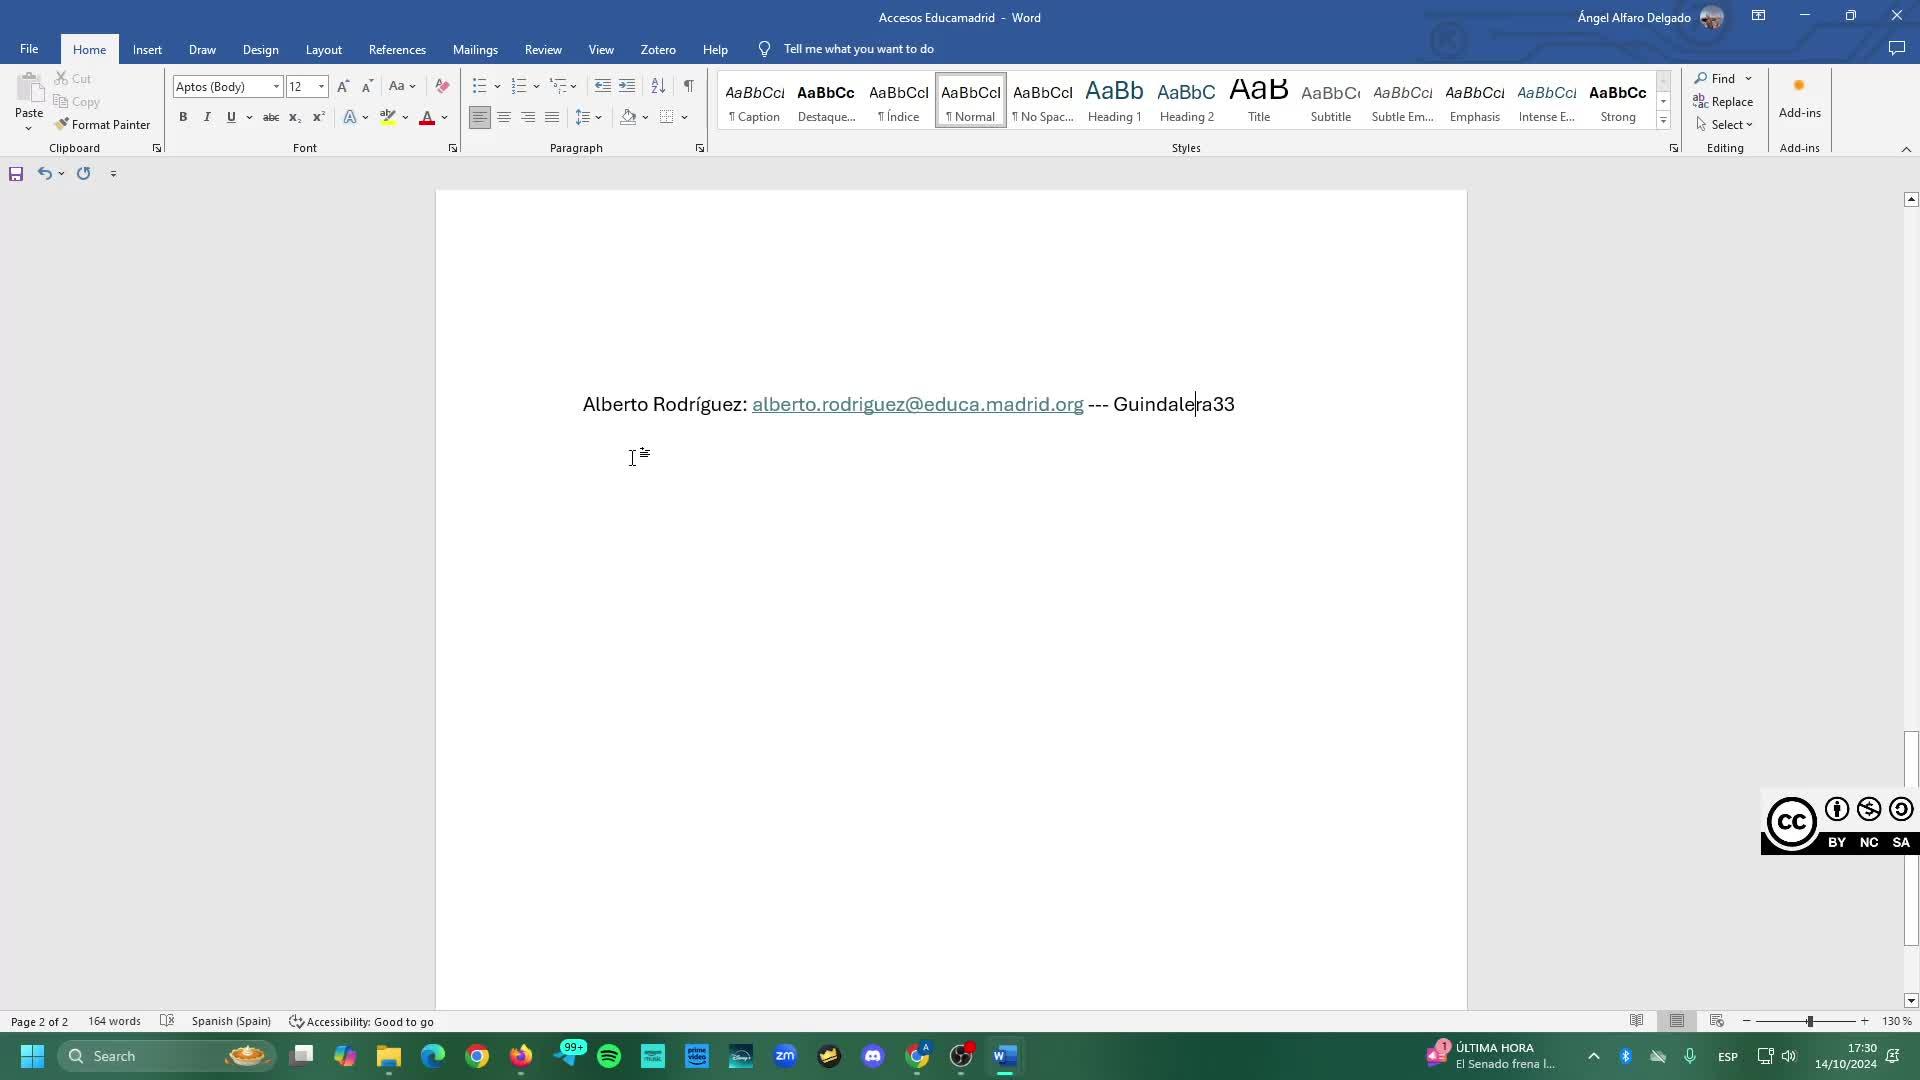1920x1080 pixels.
Task: Click the alberto.rodriguez@educa.madrid.org link
Action: [917, 404]
